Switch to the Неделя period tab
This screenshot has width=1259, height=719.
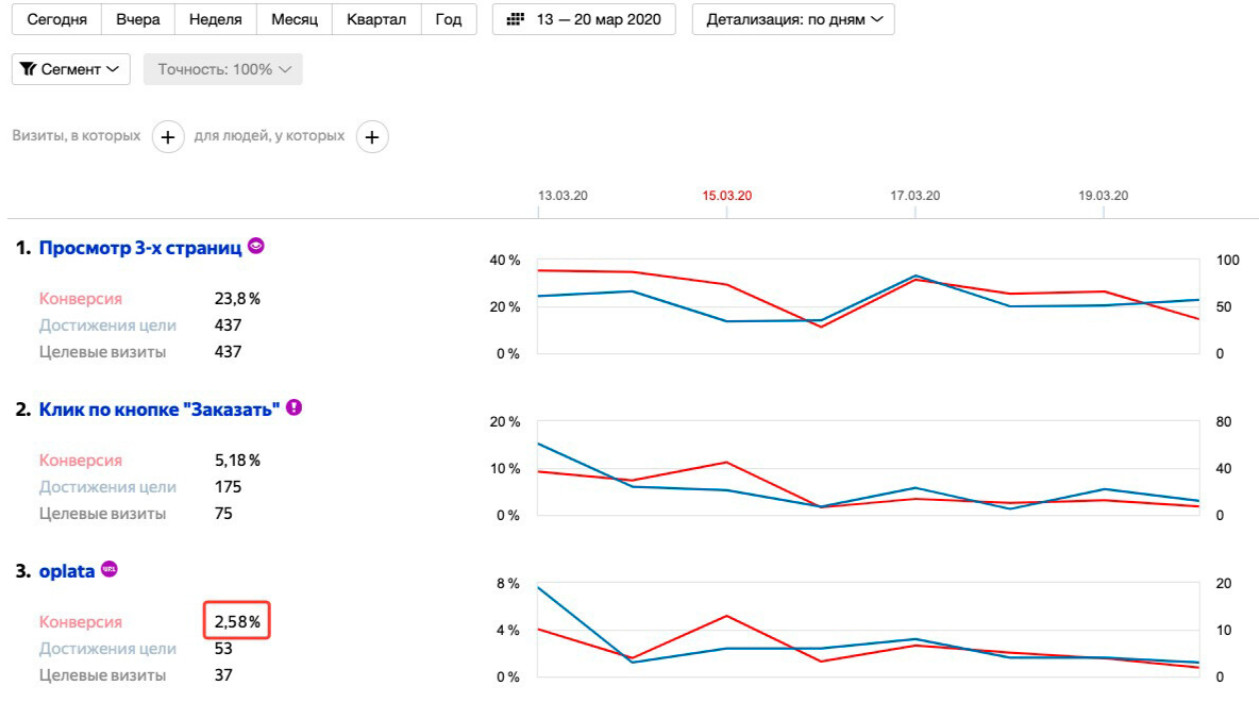(216, 20)
